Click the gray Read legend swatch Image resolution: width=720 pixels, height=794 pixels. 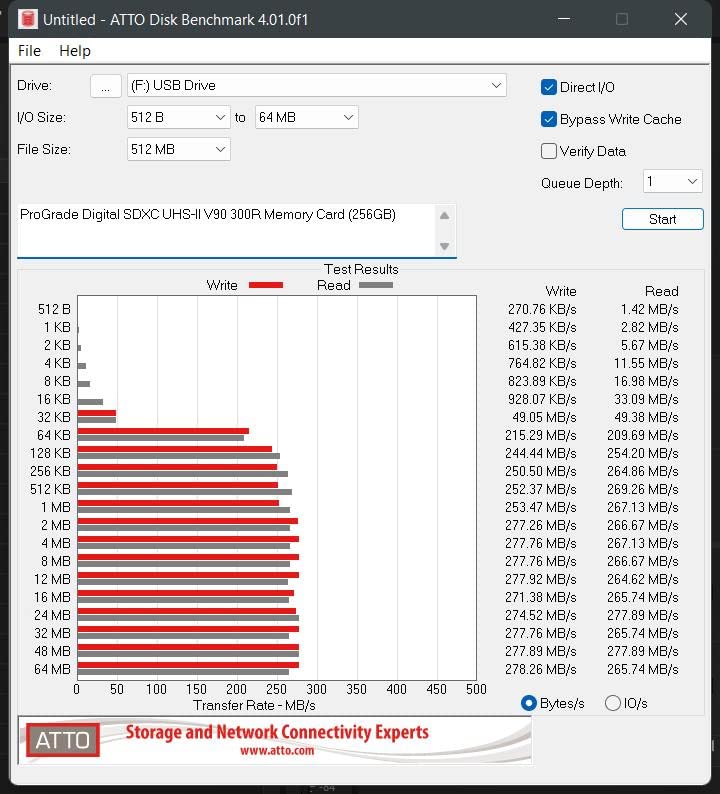coord(376,285)
